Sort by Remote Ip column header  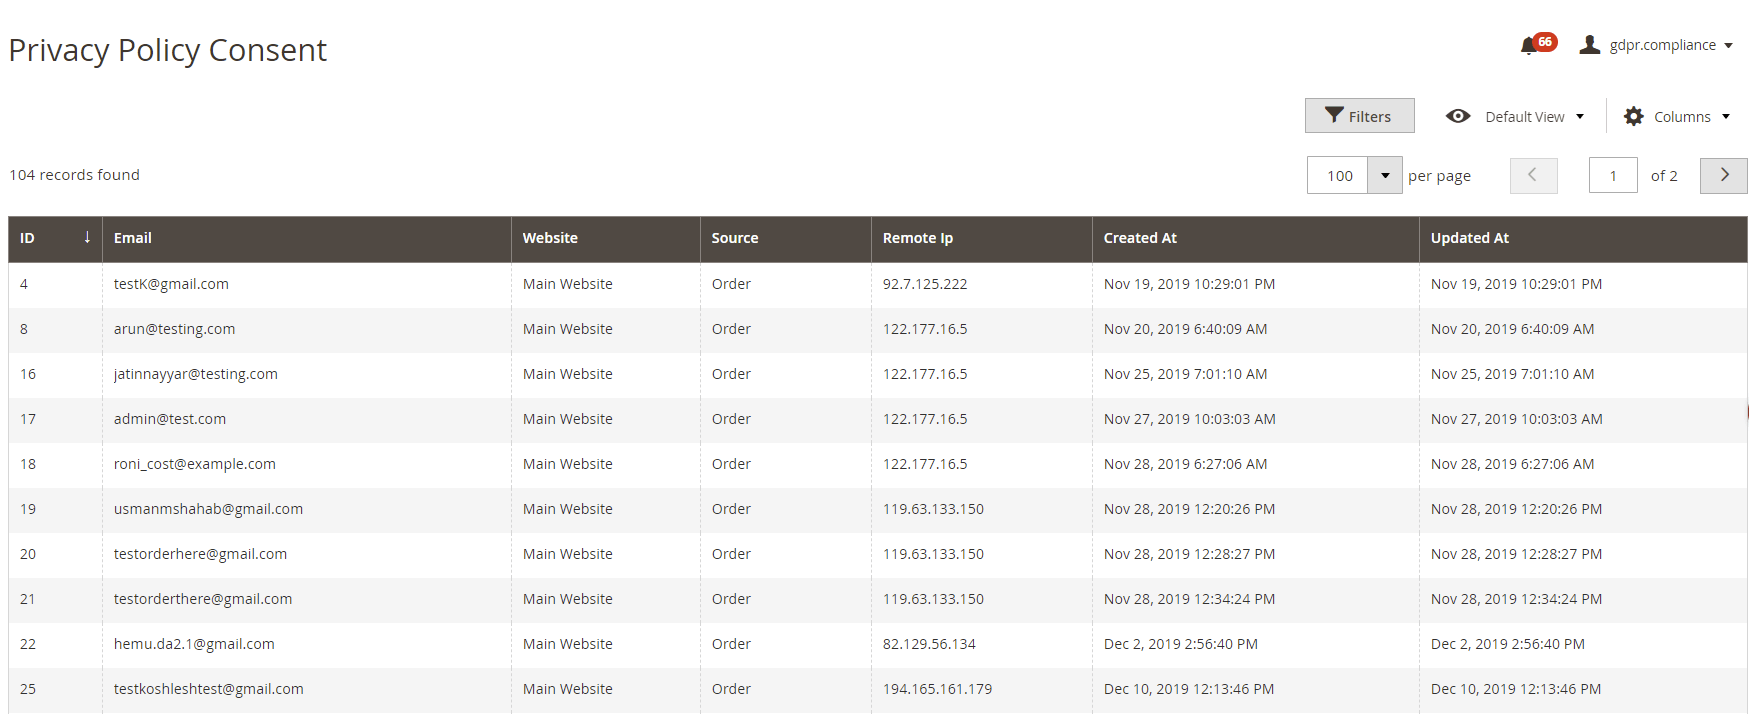pos(917,238)
